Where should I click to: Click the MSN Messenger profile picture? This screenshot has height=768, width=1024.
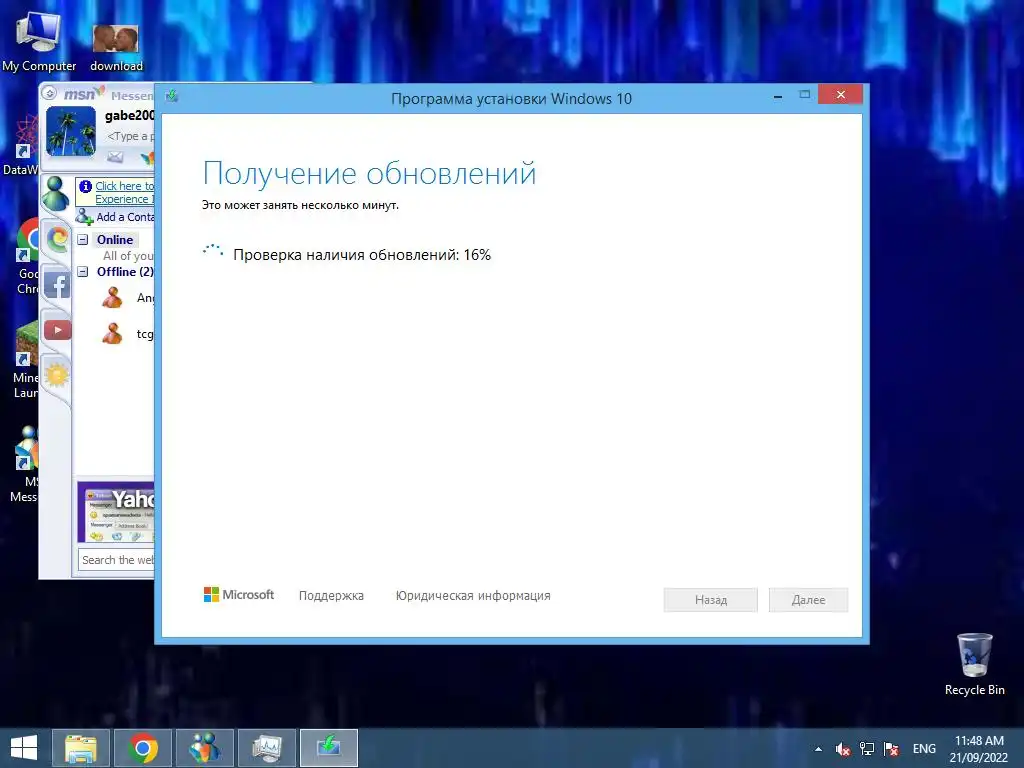point(71,132)
